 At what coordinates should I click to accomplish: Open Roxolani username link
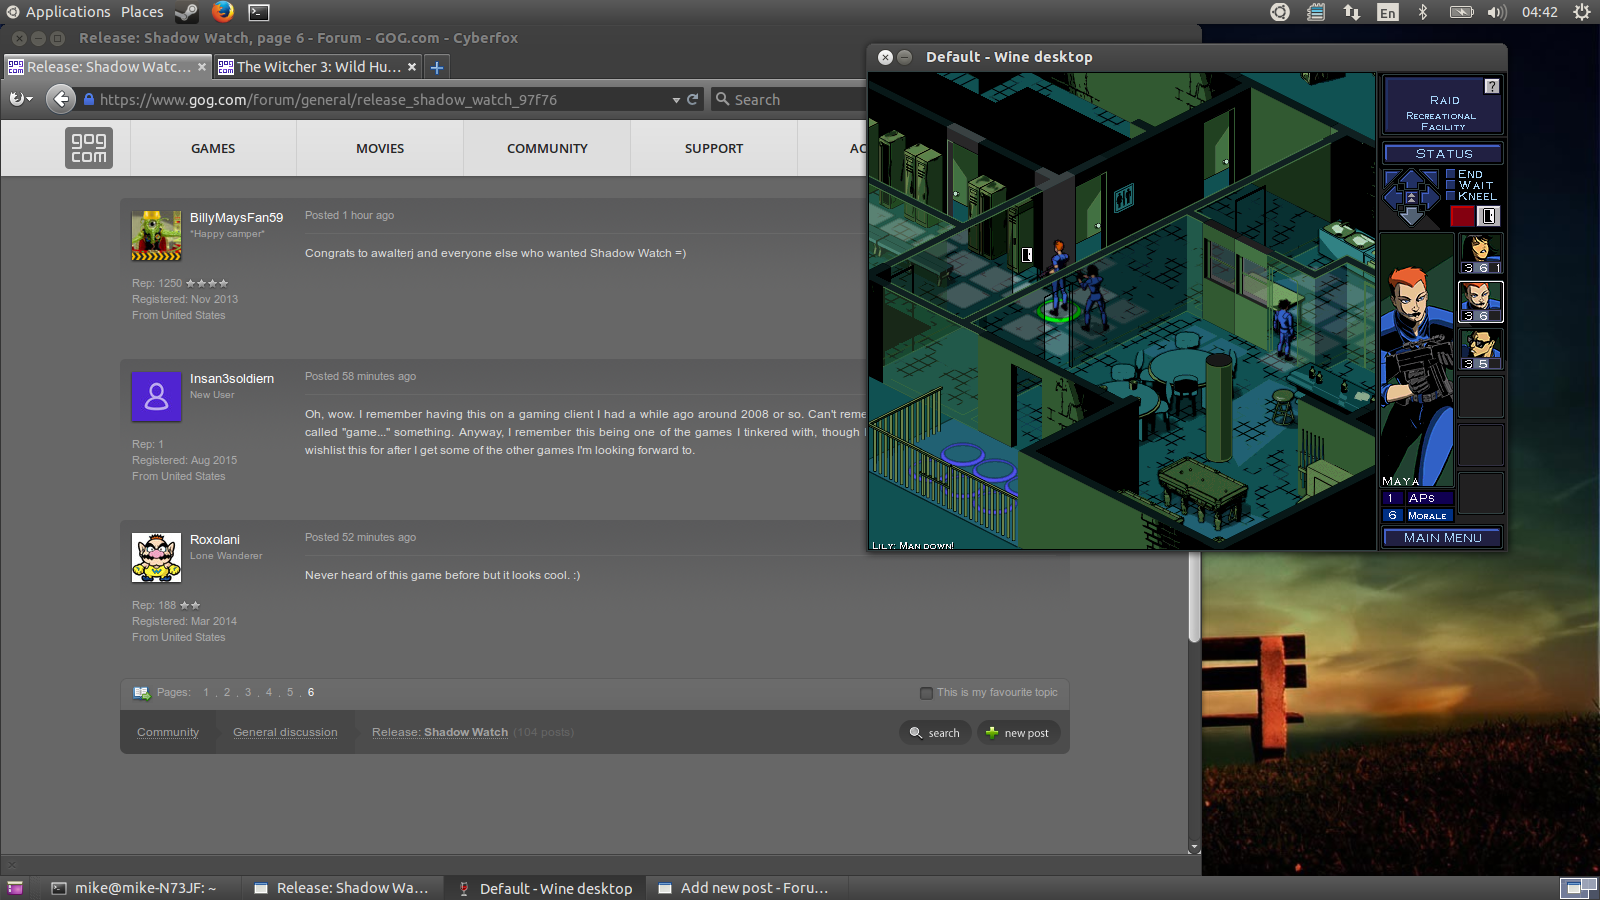215,539
